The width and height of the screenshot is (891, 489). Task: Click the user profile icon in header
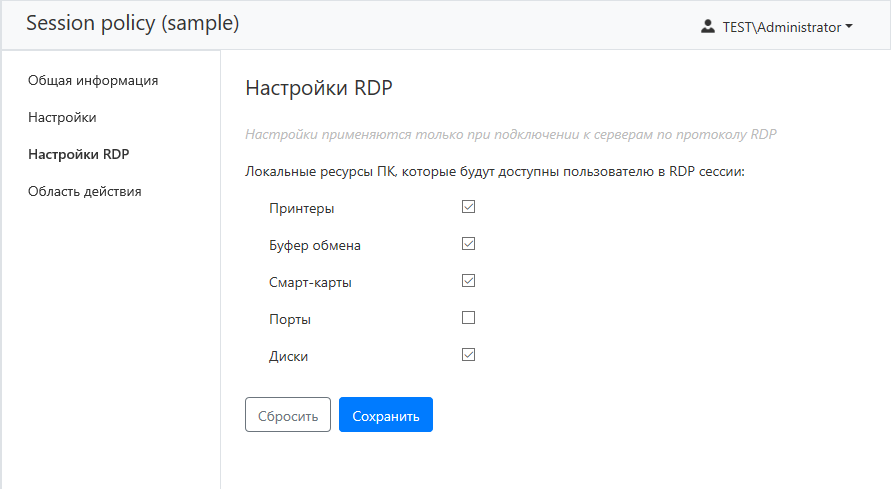coord(708,27)
